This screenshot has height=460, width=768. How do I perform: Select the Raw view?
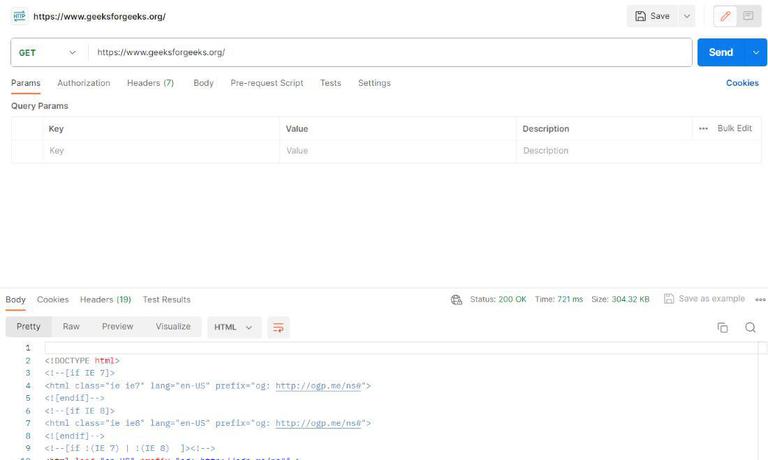click(x=71, y=327)
